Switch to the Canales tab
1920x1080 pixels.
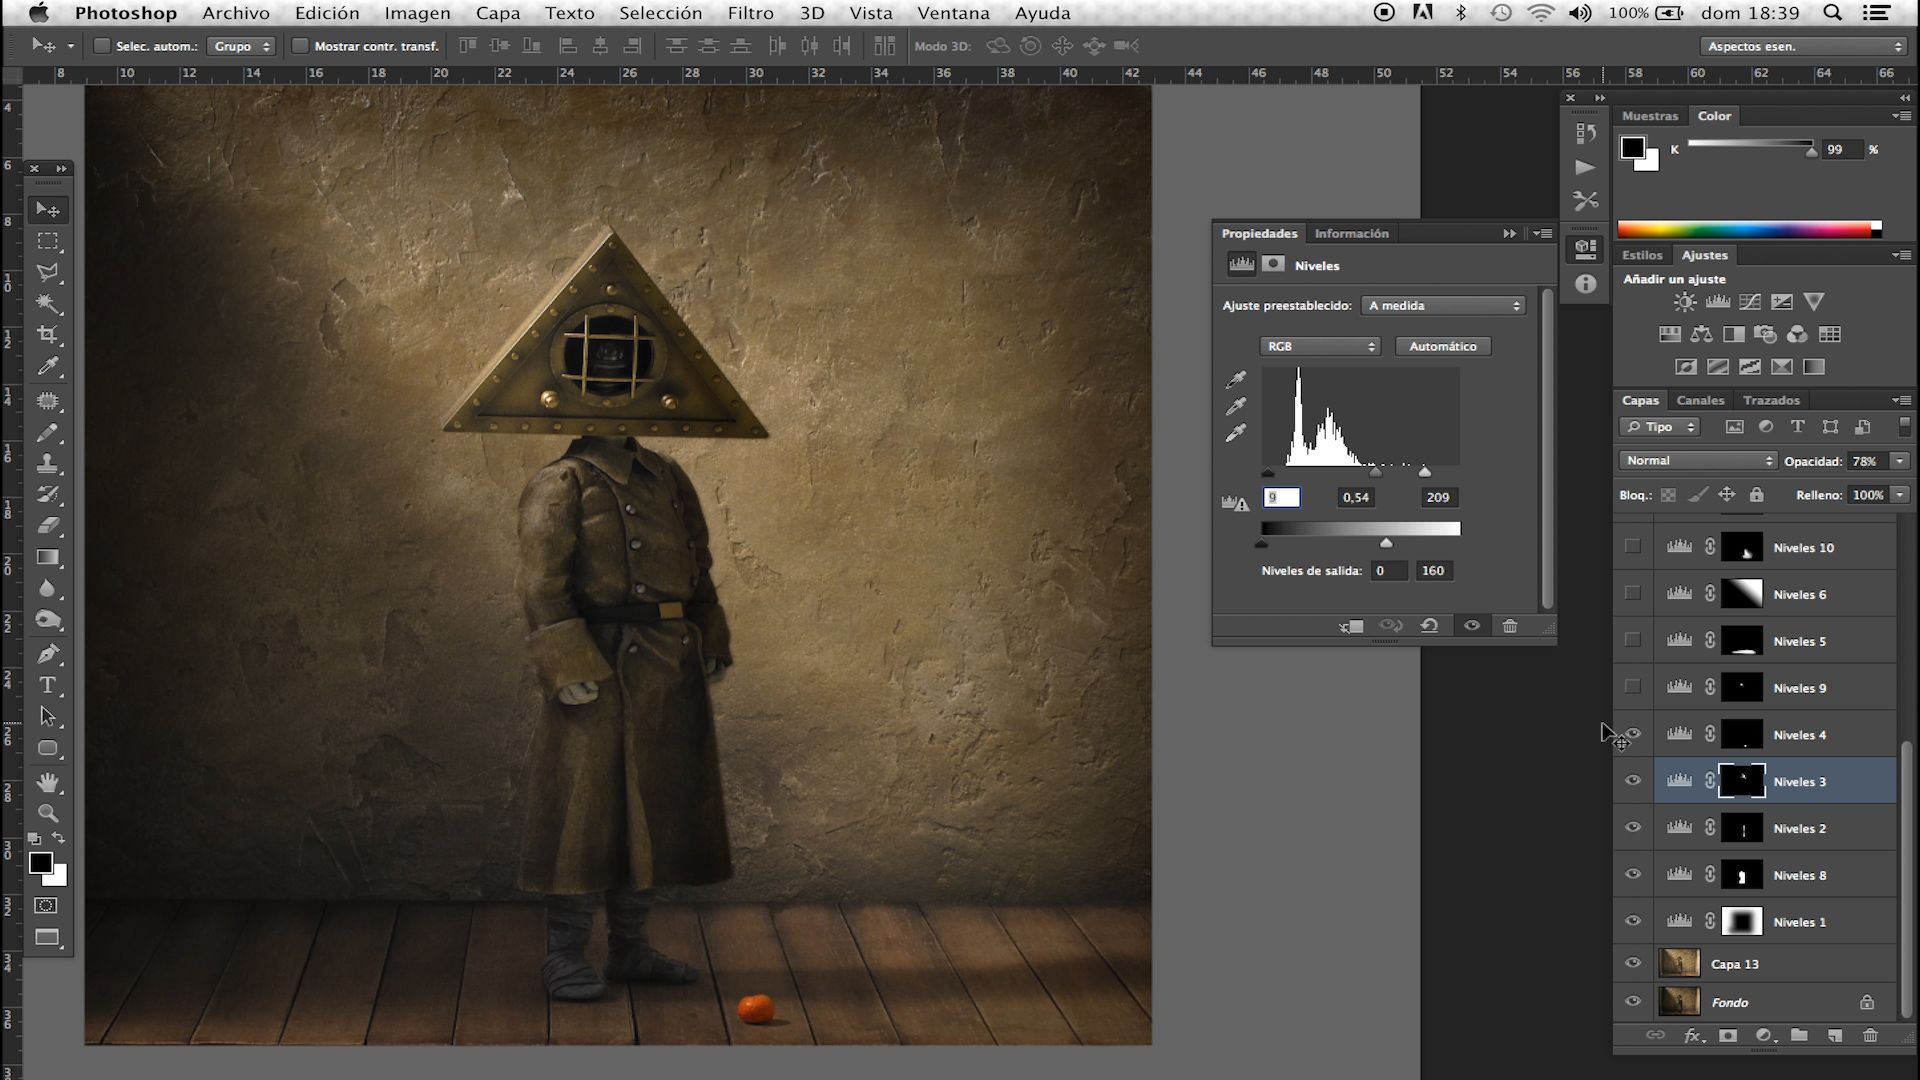pyautogui.click(x=1700, y=400)
